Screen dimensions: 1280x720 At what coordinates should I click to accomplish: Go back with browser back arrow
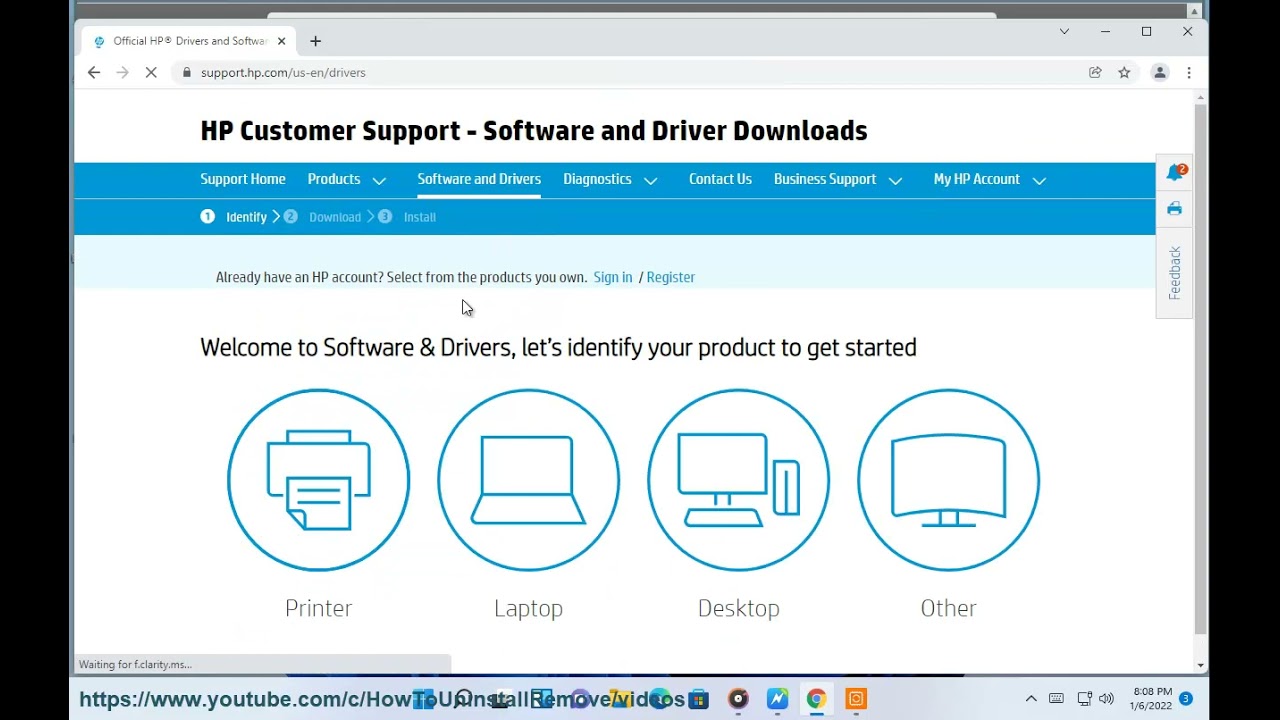94,72
